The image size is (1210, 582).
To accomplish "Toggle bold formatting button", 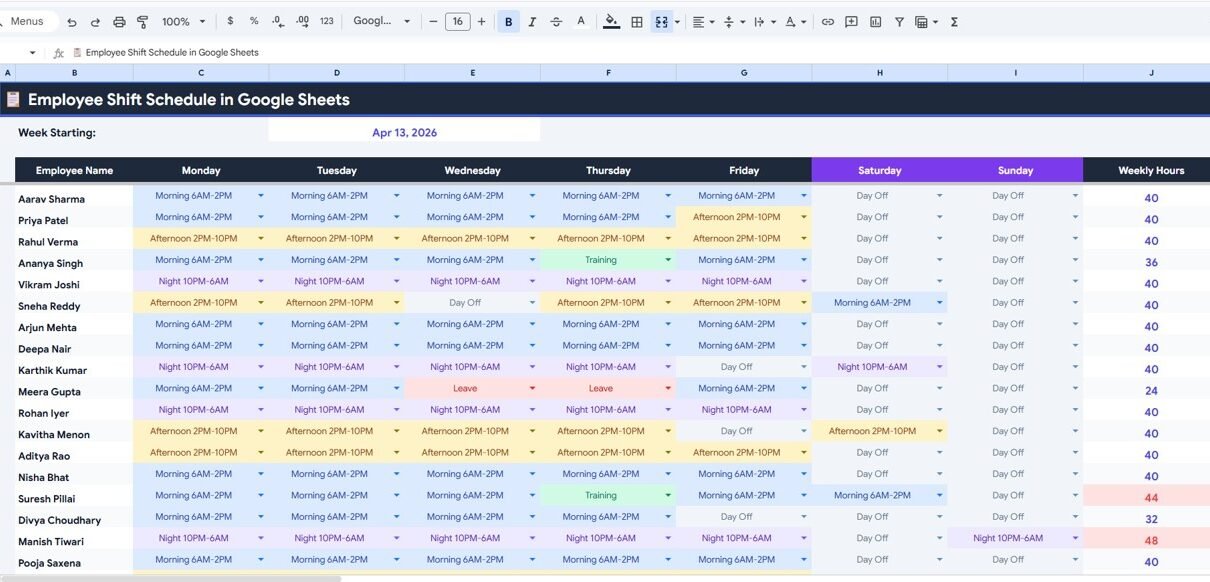I will click(x=508, y=22).
